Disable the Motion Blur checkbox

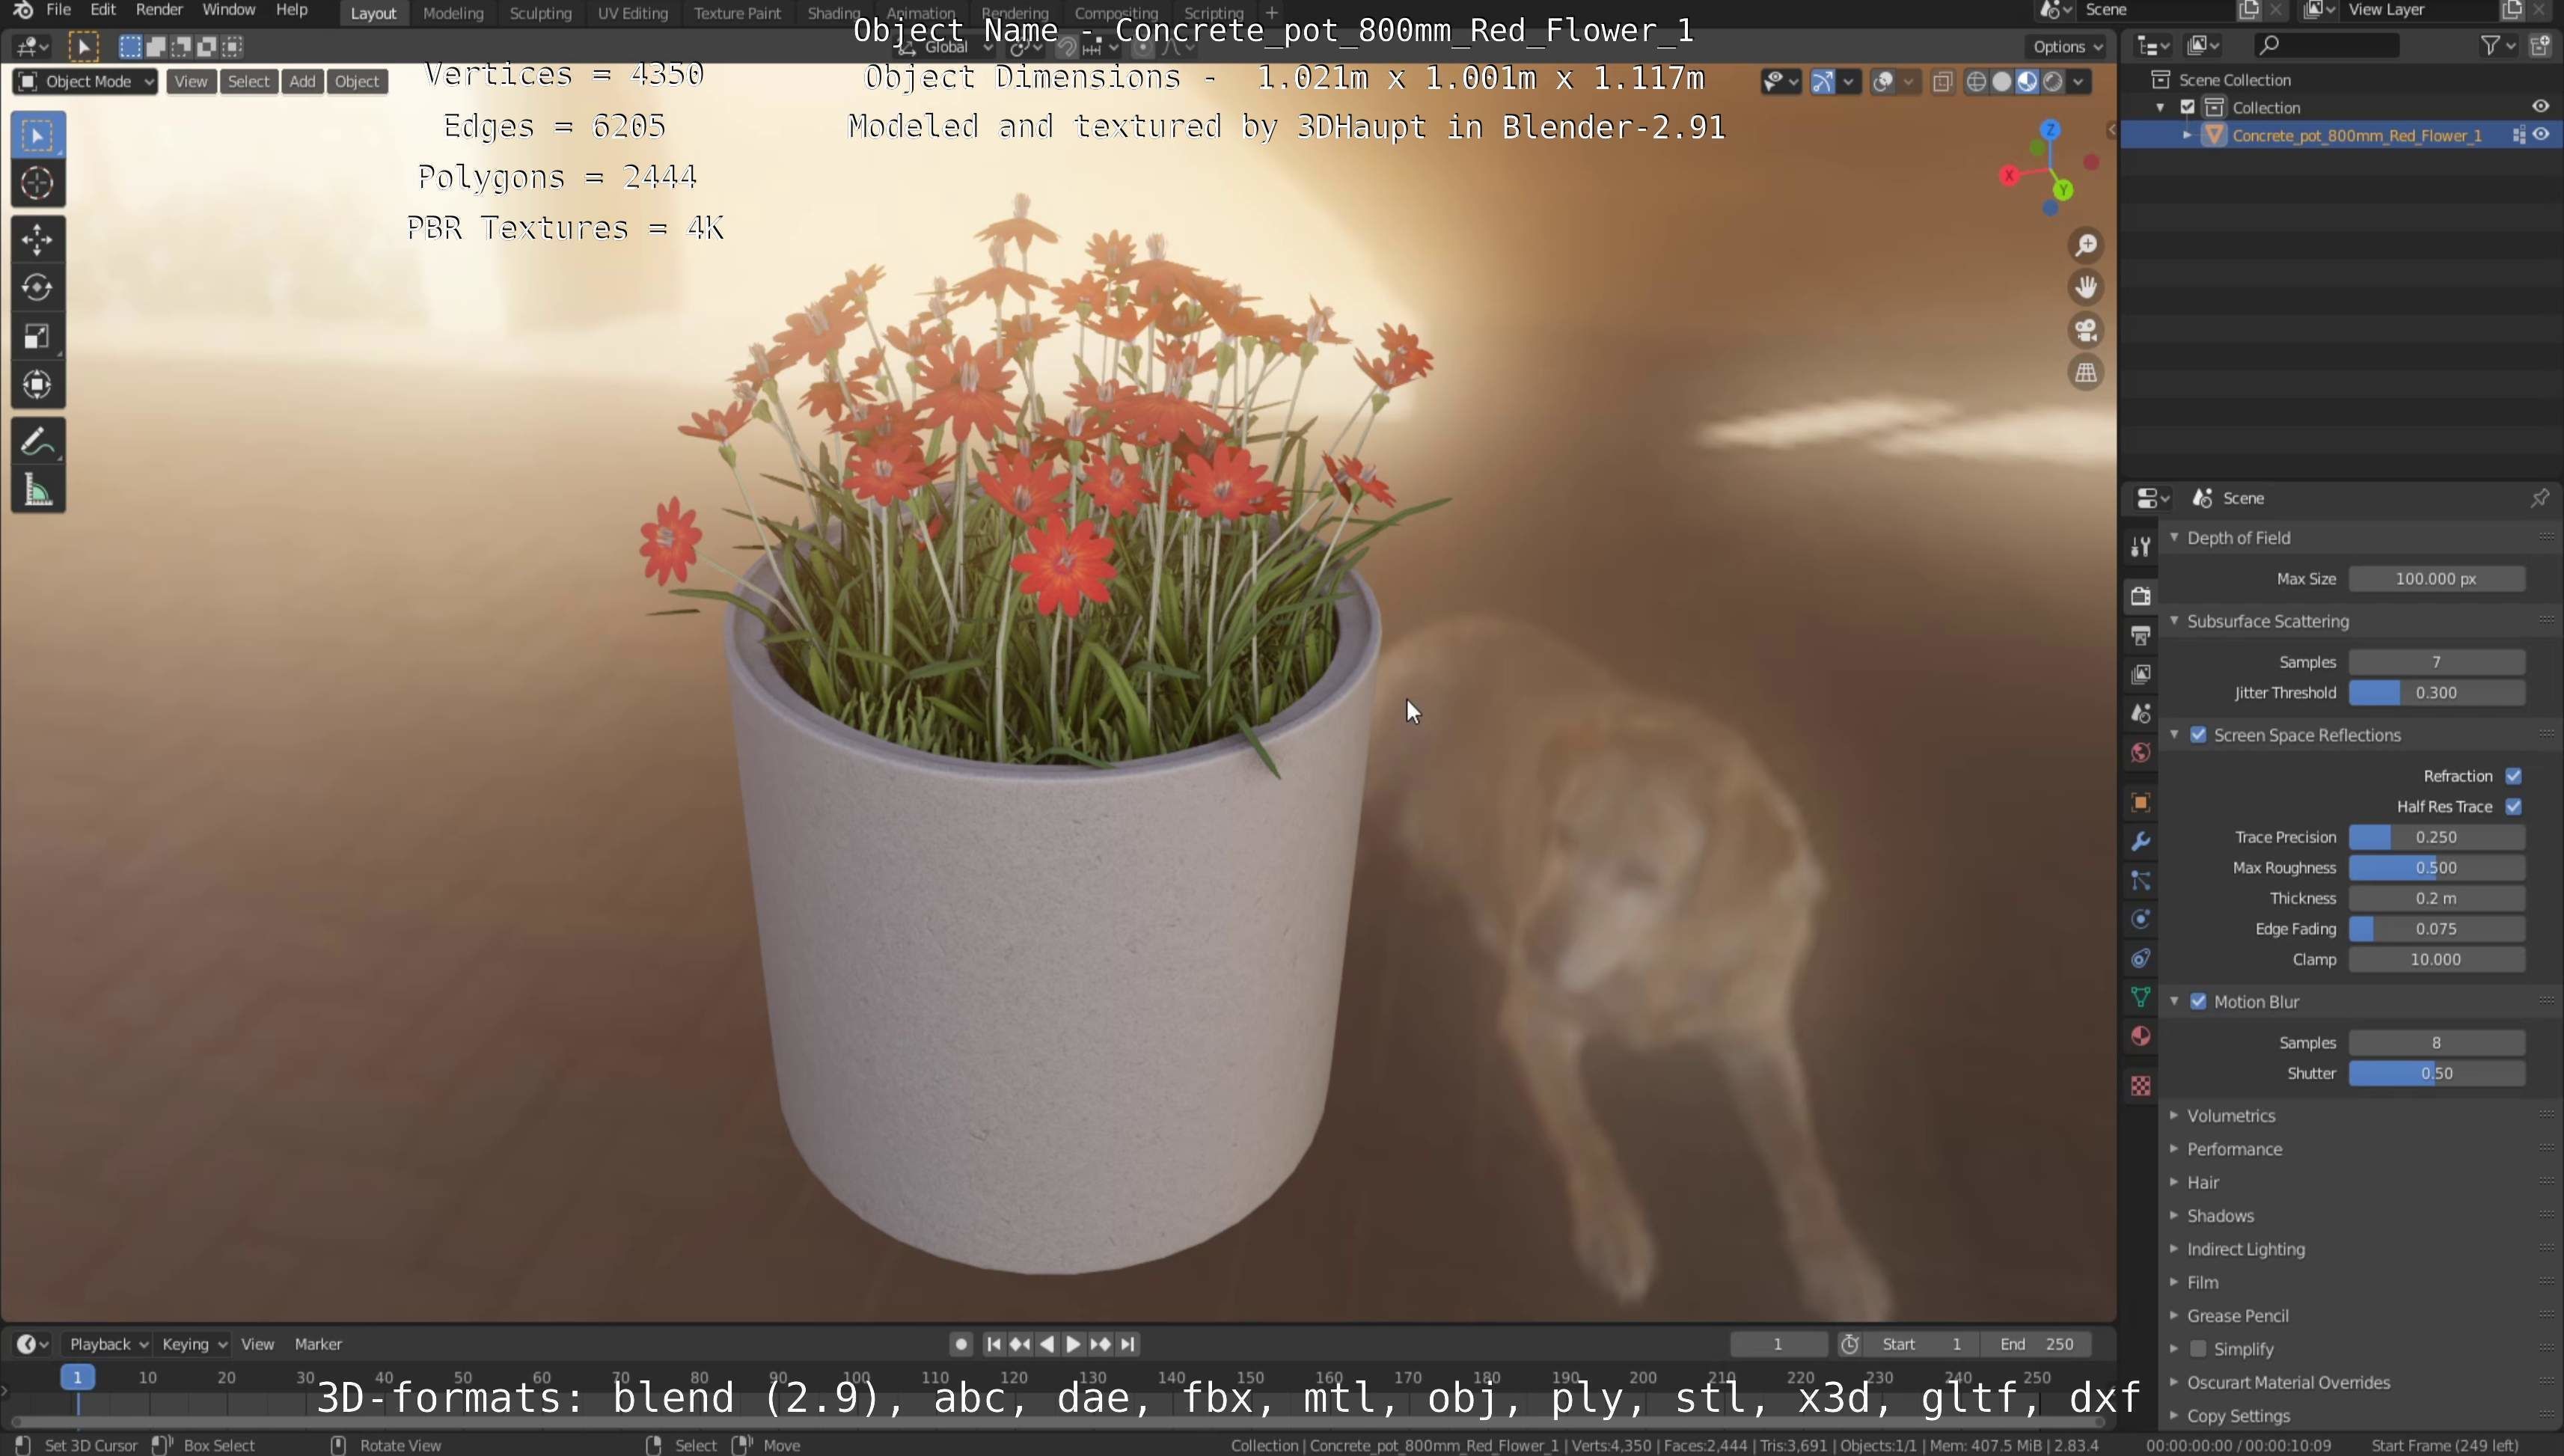pos(2198,1001)
